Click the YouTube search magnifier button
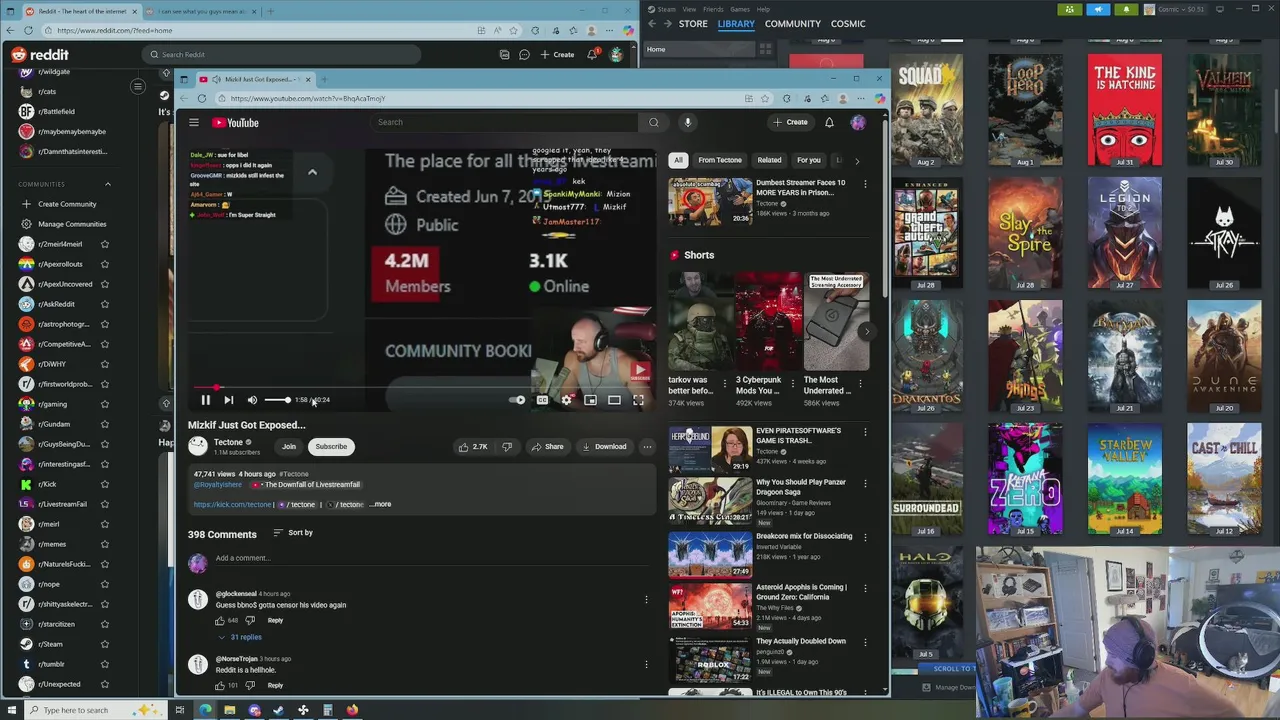This screenshot has width=1280, height=720. tap(653, 122)
